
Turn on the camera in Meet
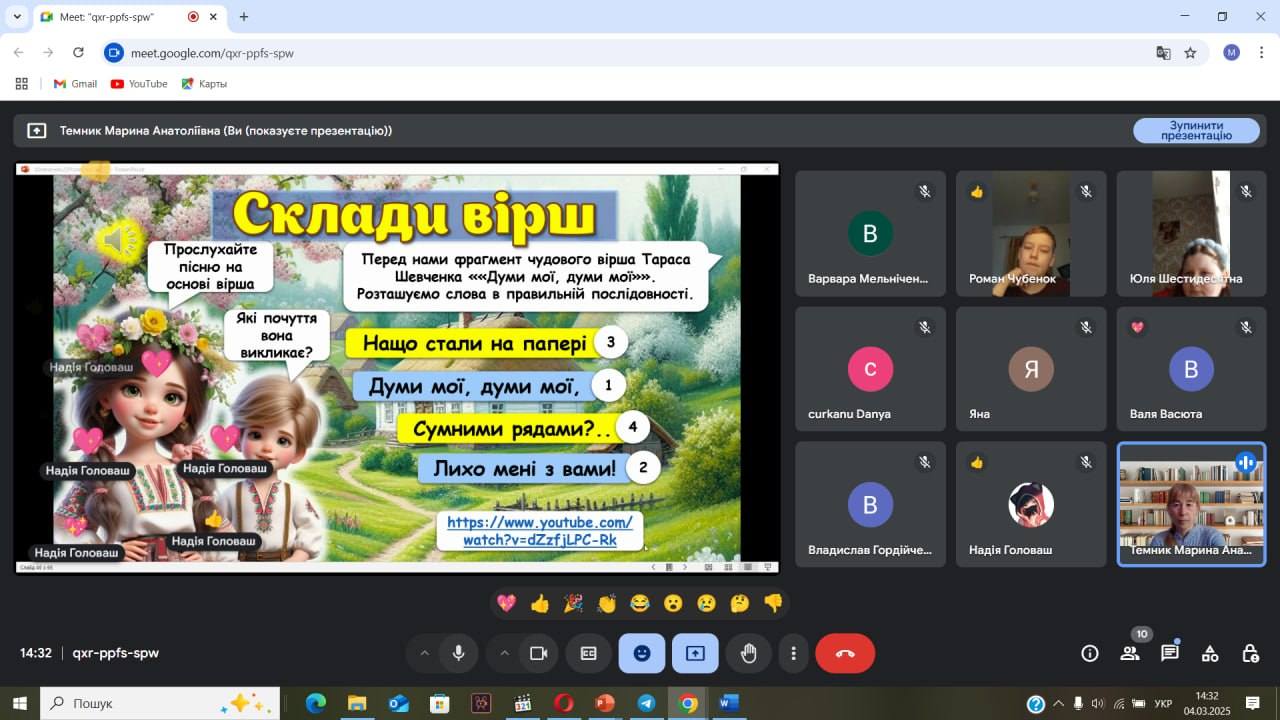(x=538, y=653)
